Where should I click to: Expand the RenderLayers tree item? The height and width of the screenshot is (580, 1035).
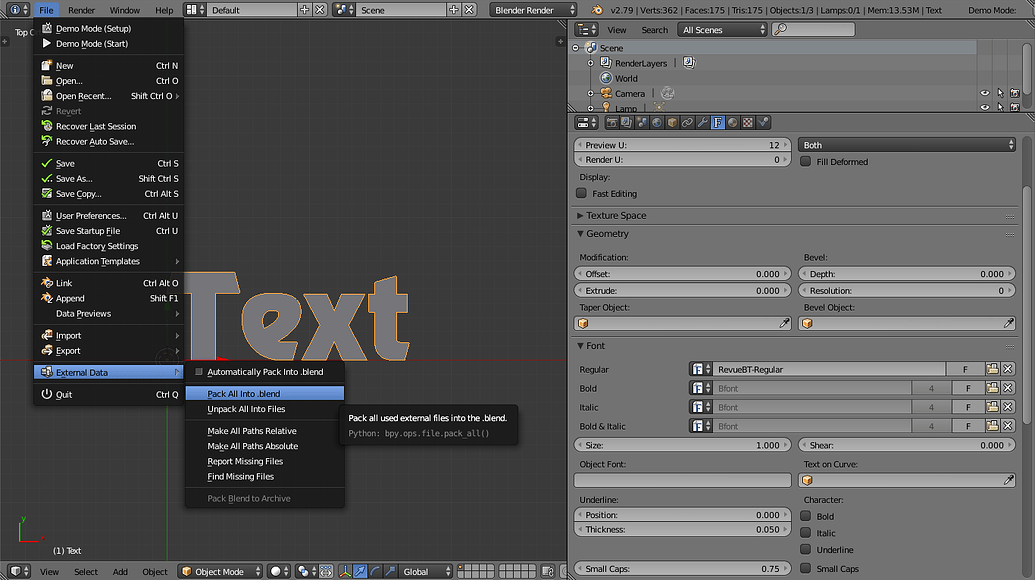[x=591, y=63]
